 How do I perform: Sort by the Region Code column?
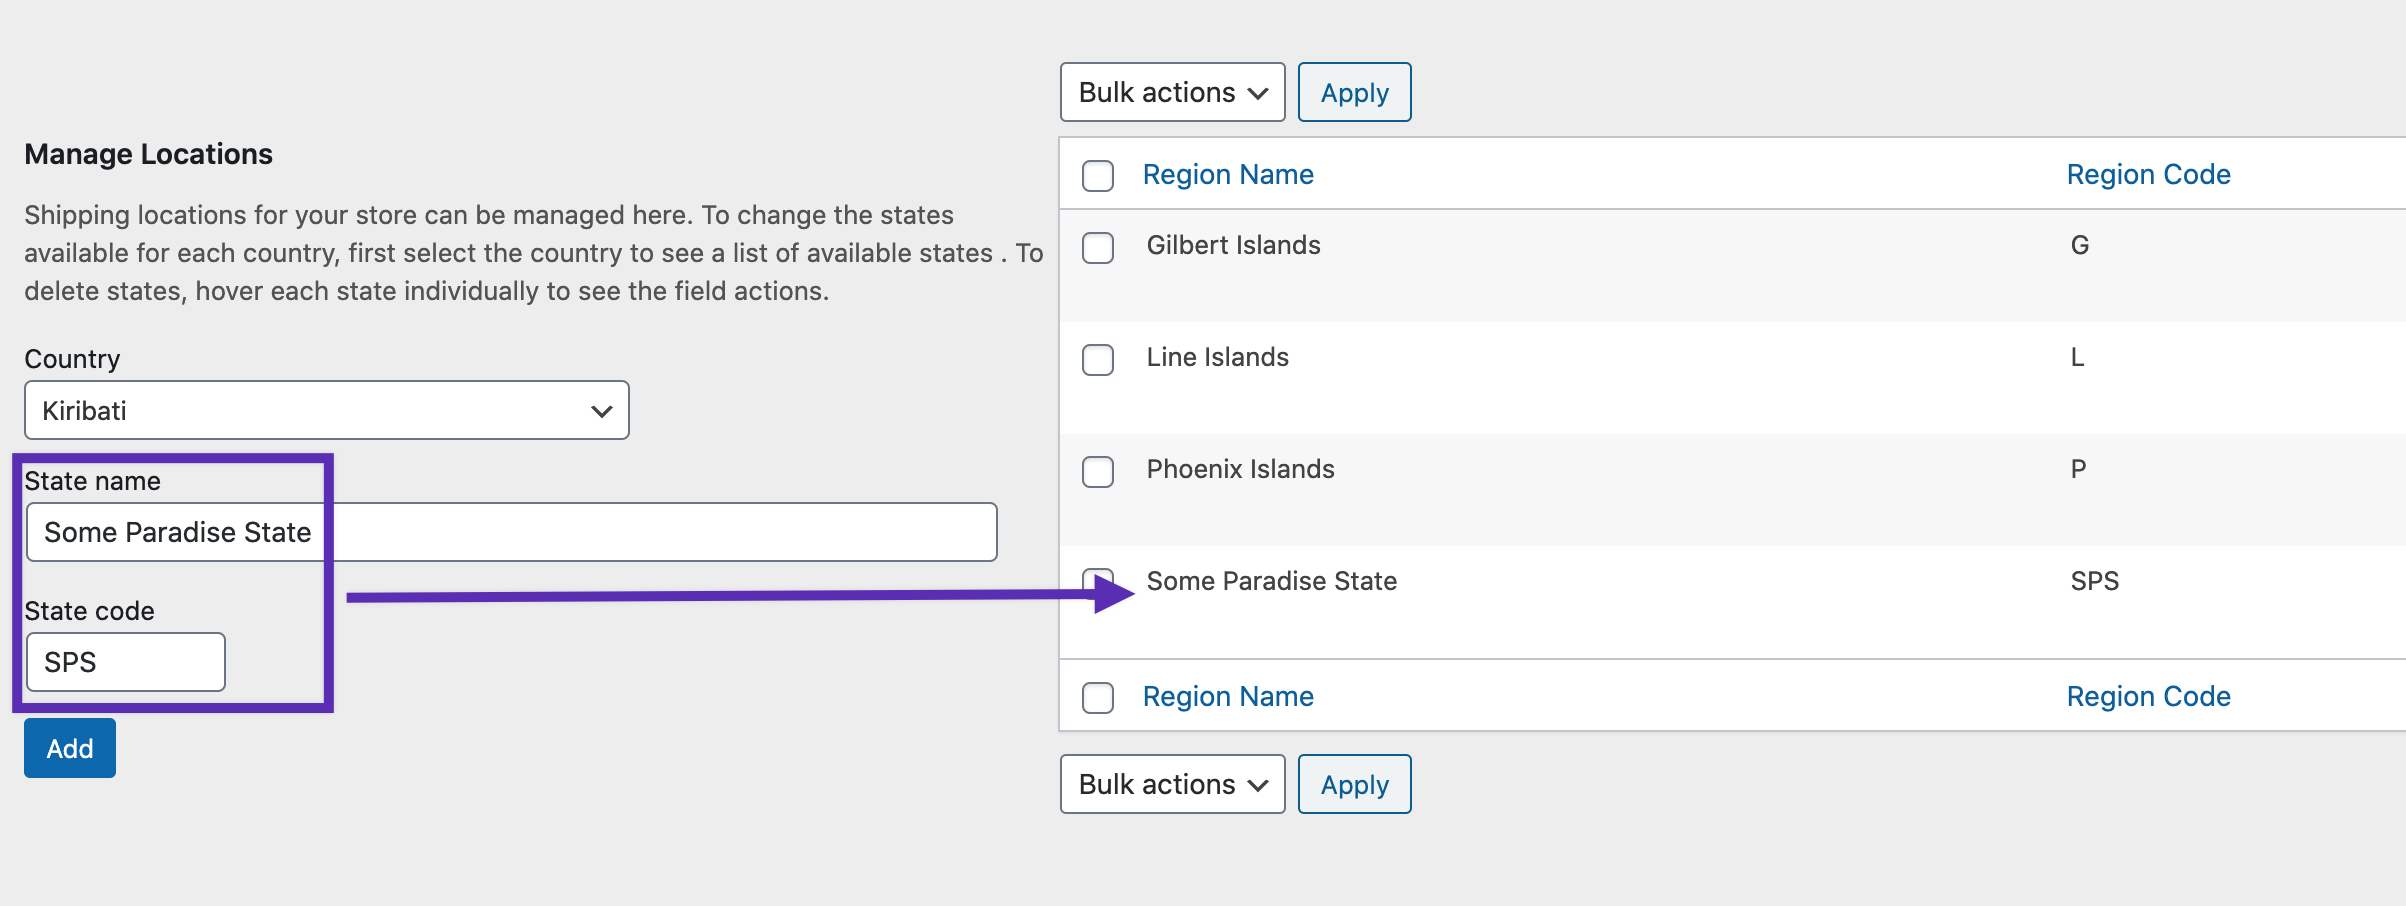click(x=2148, y=174)
